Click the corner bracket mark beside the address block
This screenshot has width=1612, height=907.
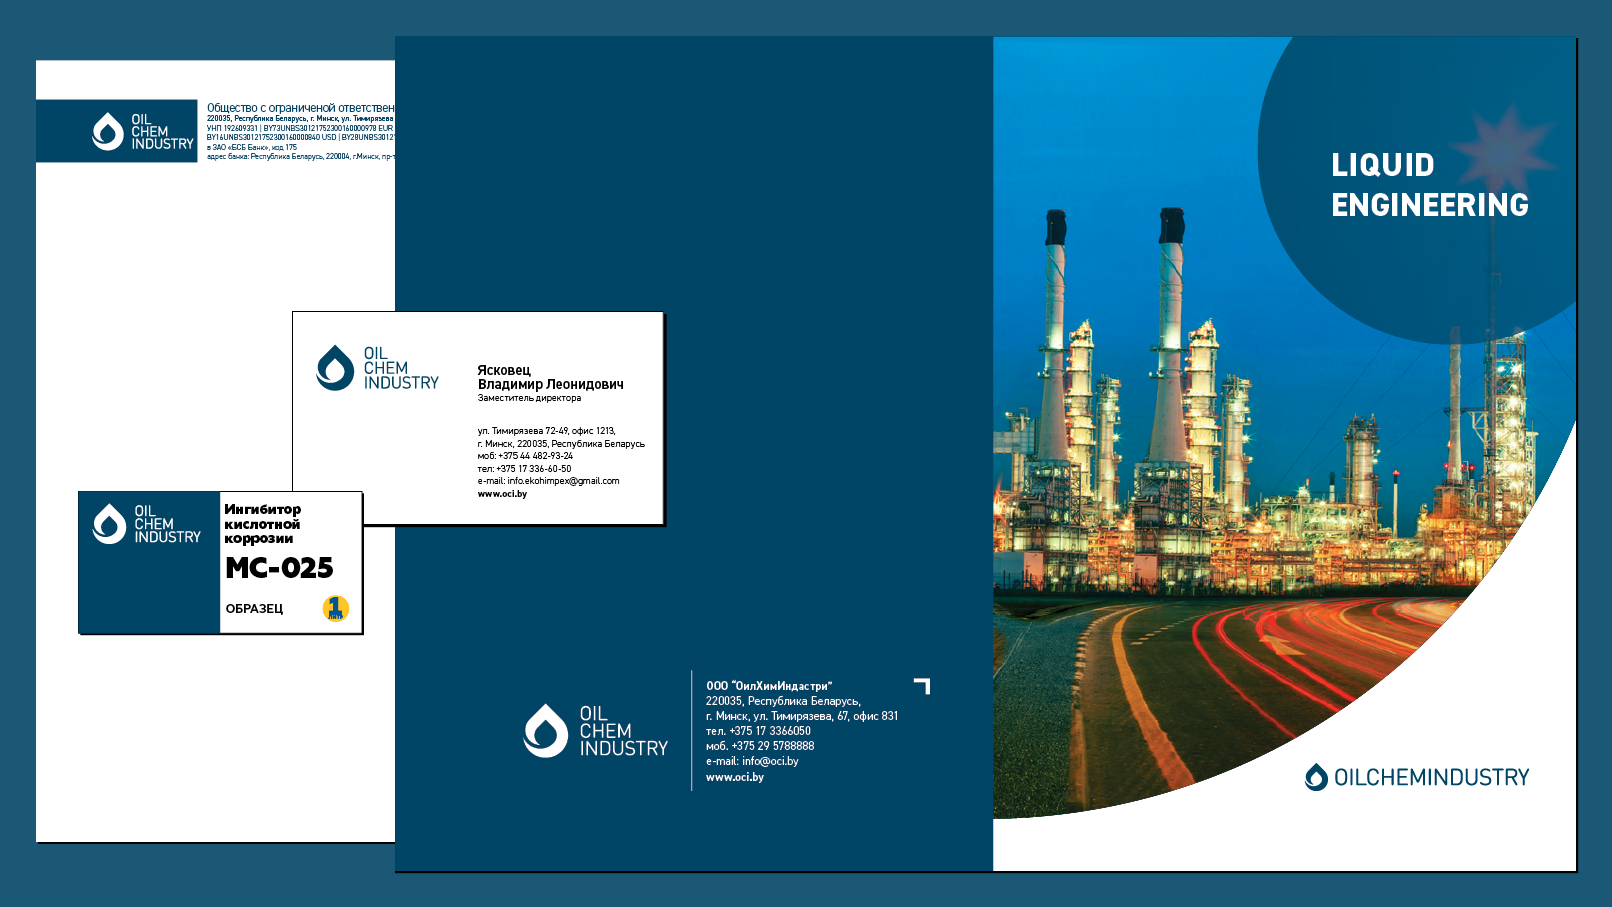click(x=923, y=686)
